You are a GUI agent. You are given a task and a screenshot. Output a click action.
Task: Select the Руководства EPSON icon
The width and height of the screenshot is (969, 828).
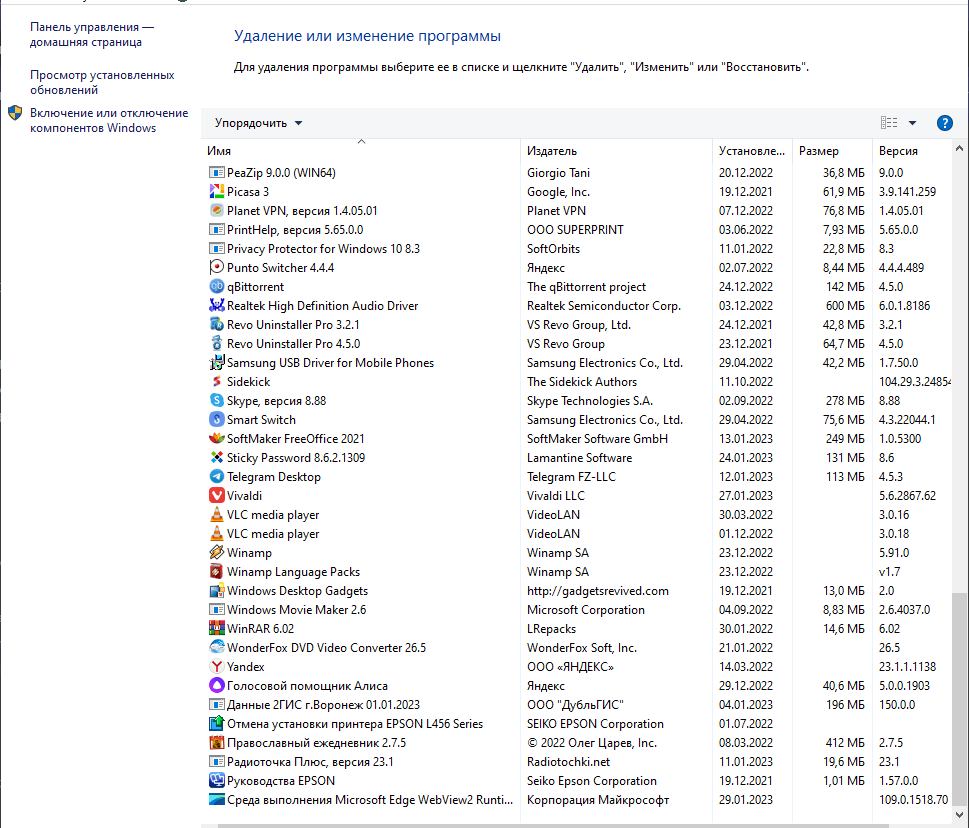click(216, 781)
